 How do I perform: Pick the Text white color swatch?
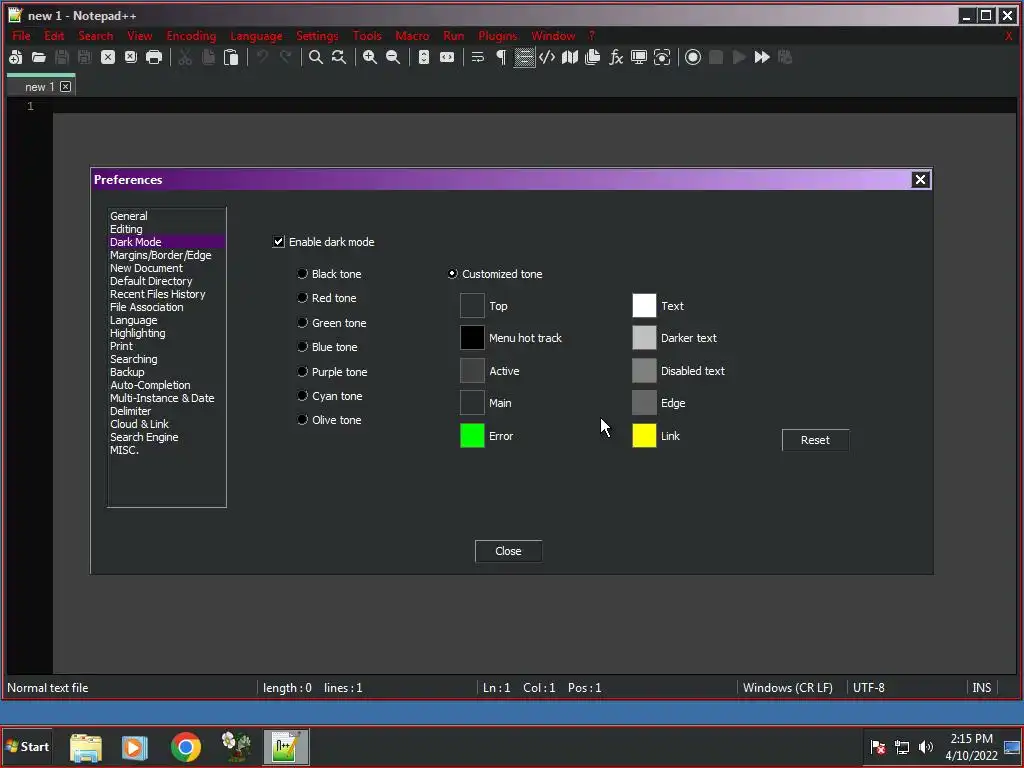pyautogui.click(x=644, y=306)
